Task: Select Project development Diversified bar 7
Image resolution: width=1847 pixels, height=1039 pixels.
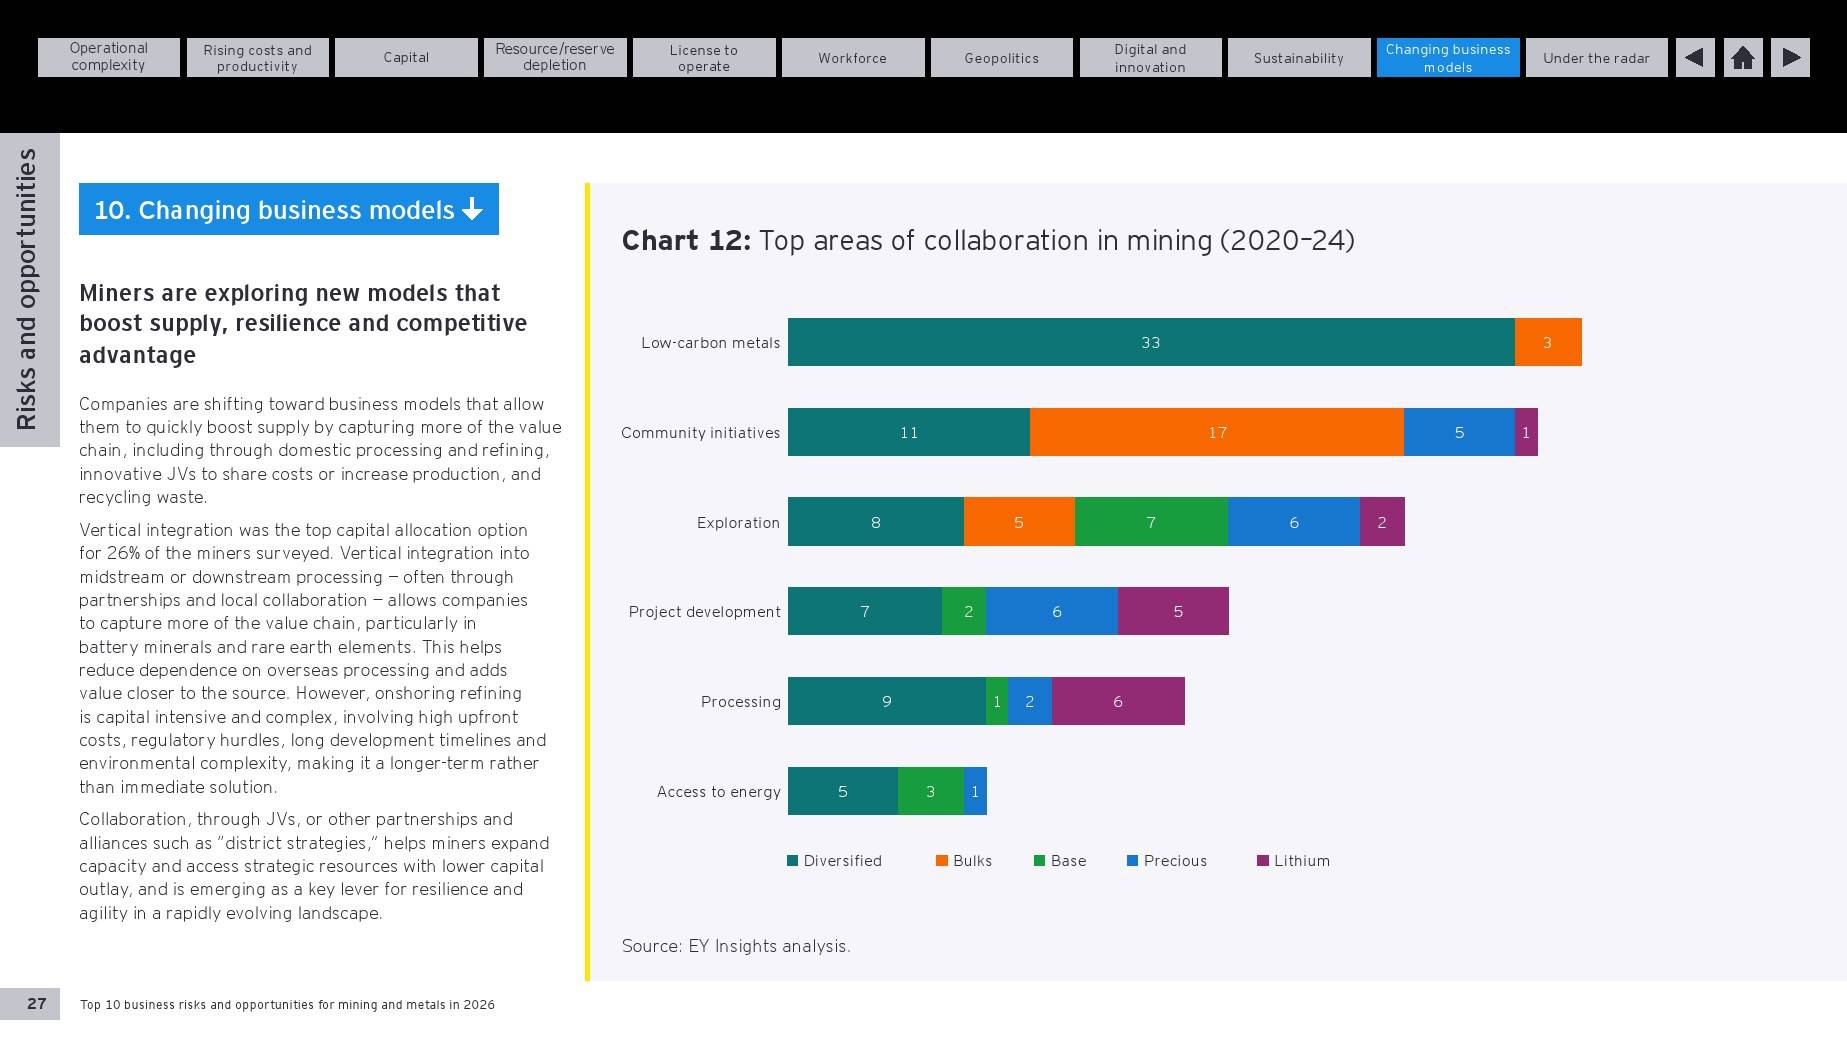Action: click(x=865, y=611)
